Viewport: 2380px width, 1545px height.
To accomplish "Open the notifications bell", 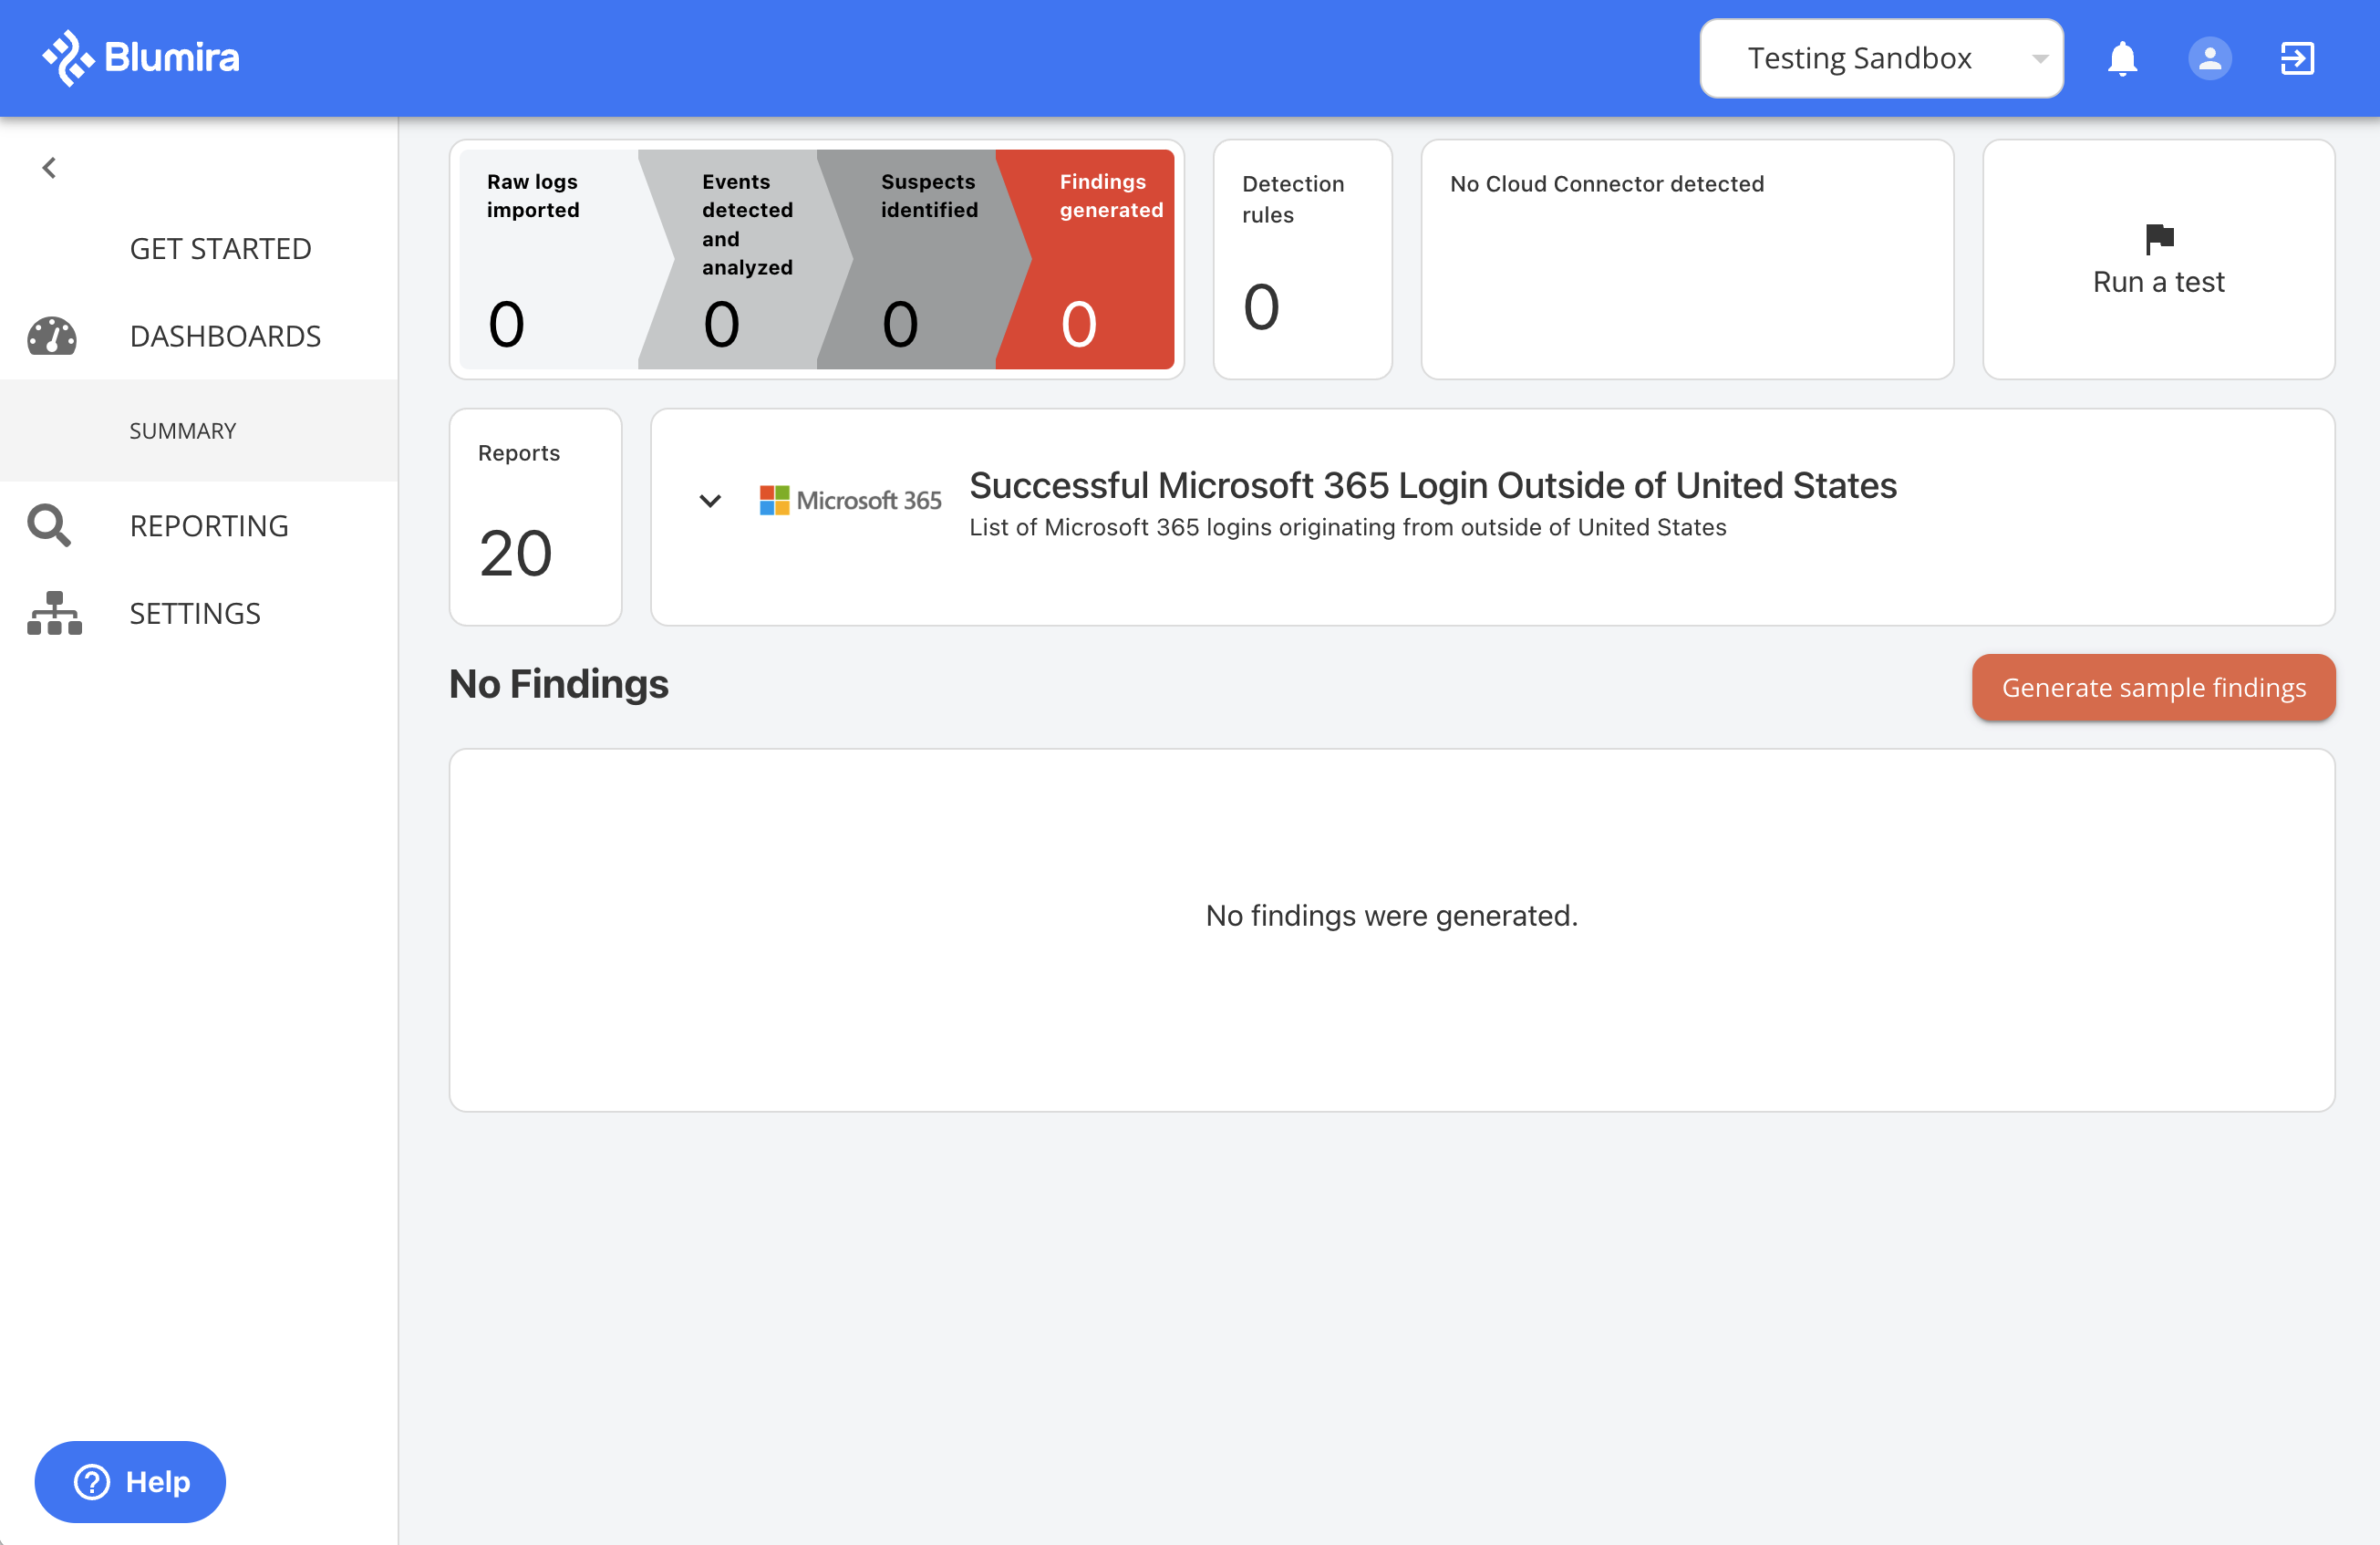I will coord(2122,58).
